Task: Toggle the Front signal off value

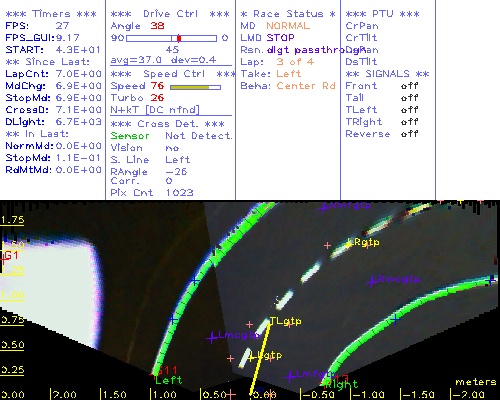Action: pyautogui.click(x=410, y=86)
